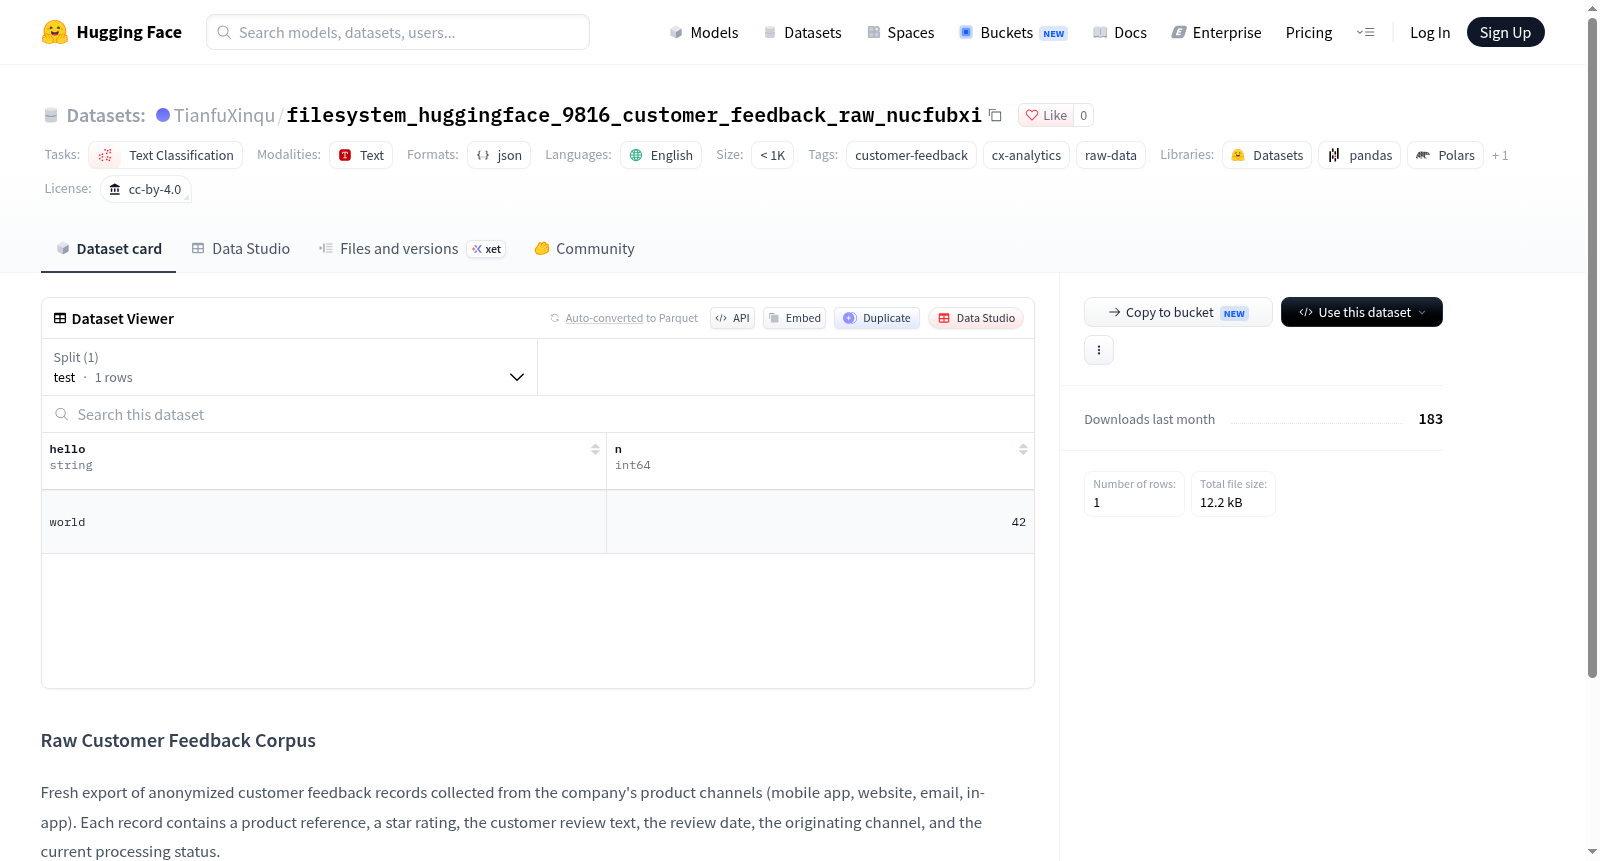
Task: Open Enterprise in top navigation
Action: pos(1216,32)
